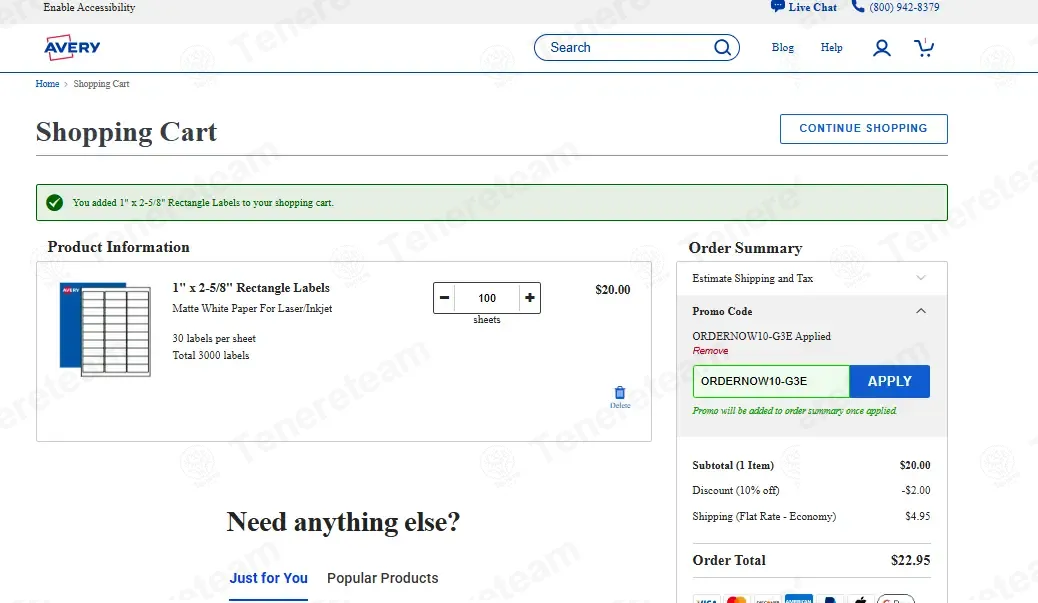Decrease sheet quantity with minus button
The width and height of the screenshot is (1038, 603).
pyautogui.click(x=445, y=298)
